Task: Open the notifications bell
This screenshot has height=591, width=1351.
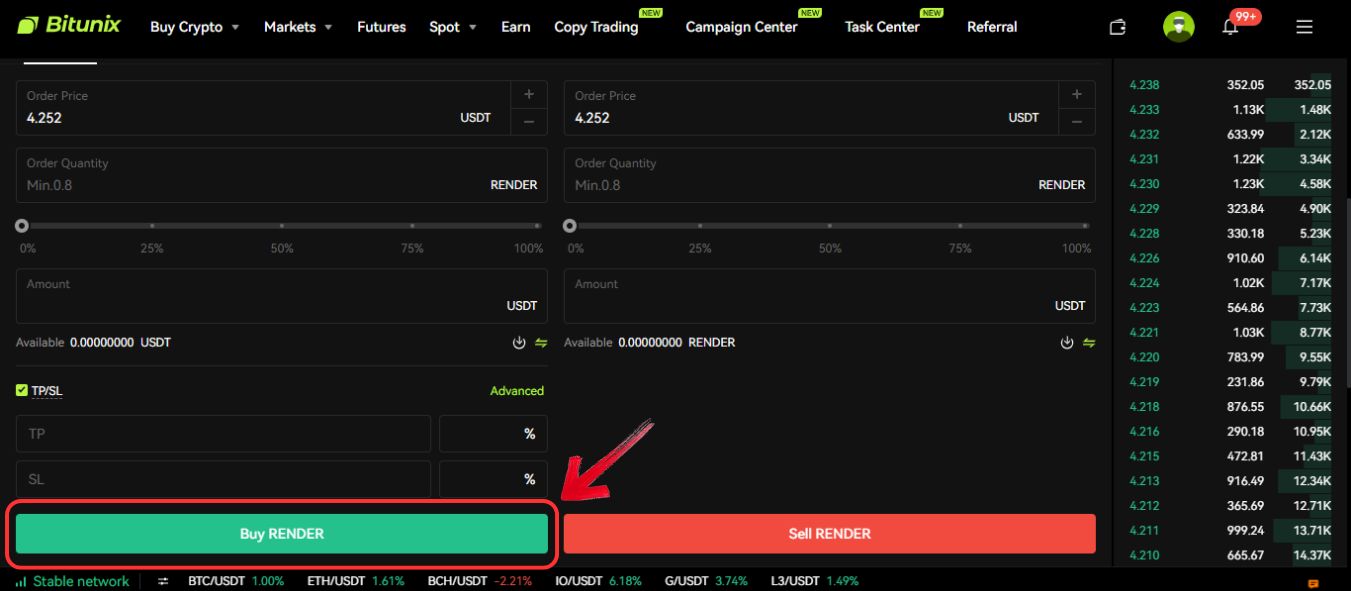Action: (1231, 27)
